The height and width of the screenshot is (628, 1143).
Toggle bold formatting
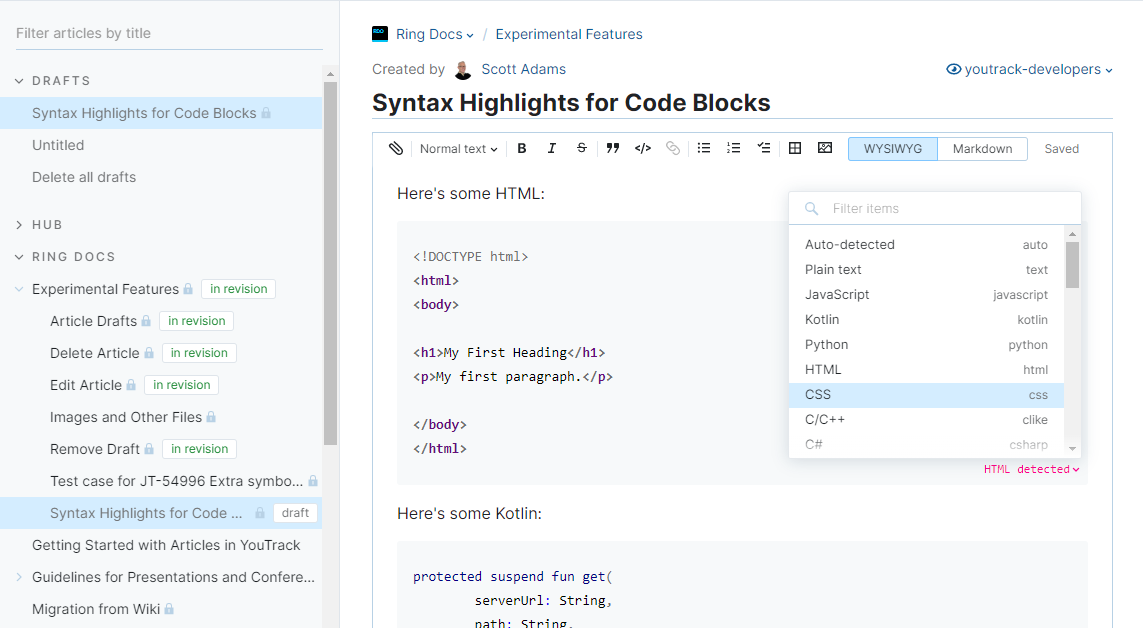tap(522, 148)
